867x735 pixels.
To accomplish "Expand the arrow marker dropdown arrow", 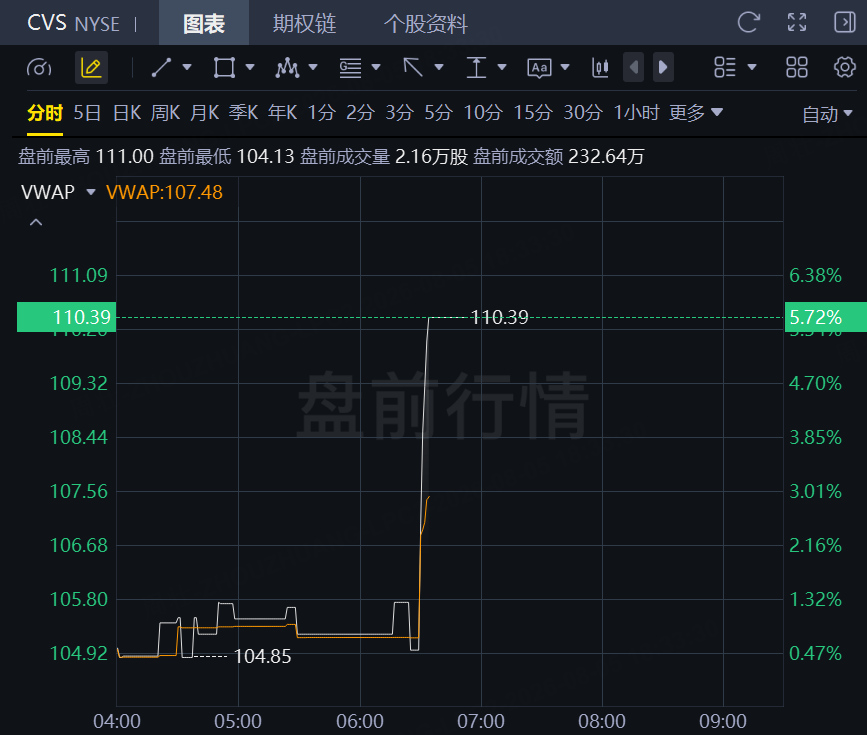I will pos(439,67).
